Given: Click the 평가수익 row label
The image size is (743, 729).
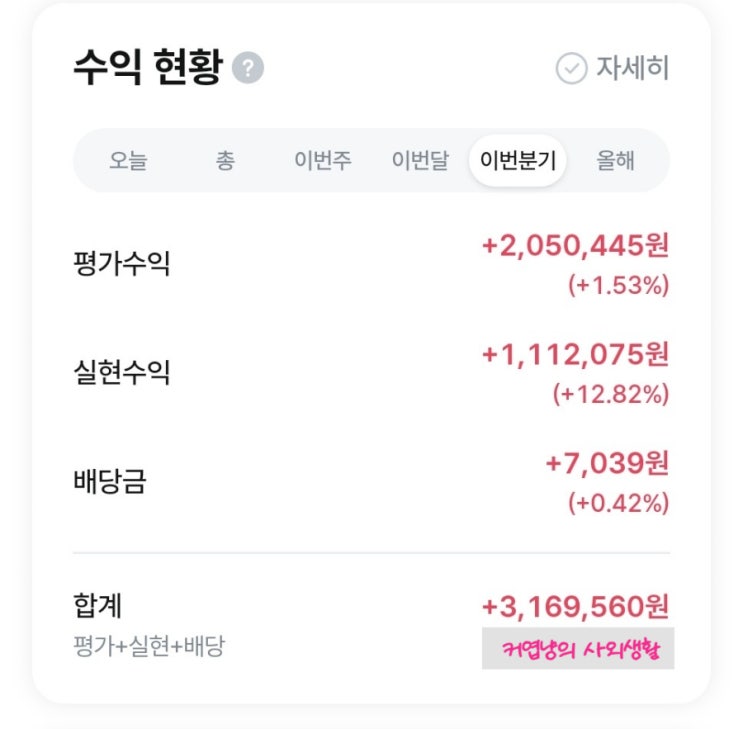Looking at the screenshot, I should click(122, 265).
